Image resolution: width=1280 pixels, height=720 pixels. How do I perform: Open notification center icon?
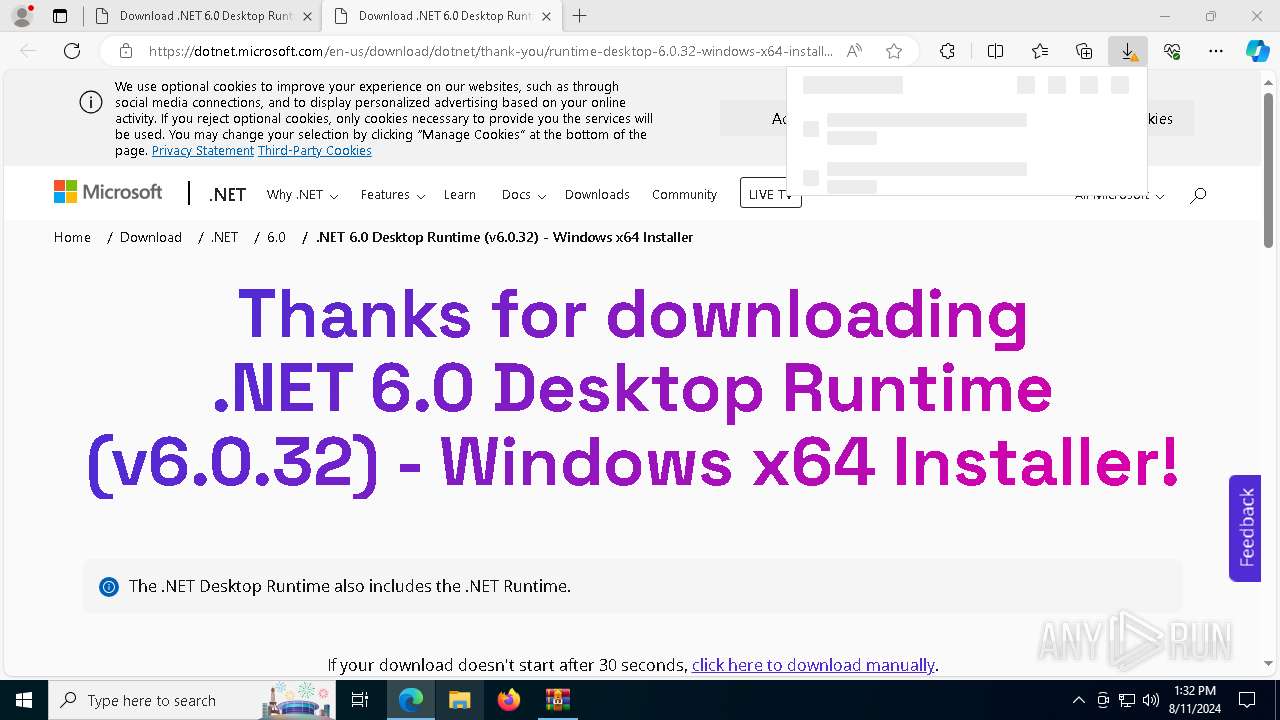(1247, 700)
